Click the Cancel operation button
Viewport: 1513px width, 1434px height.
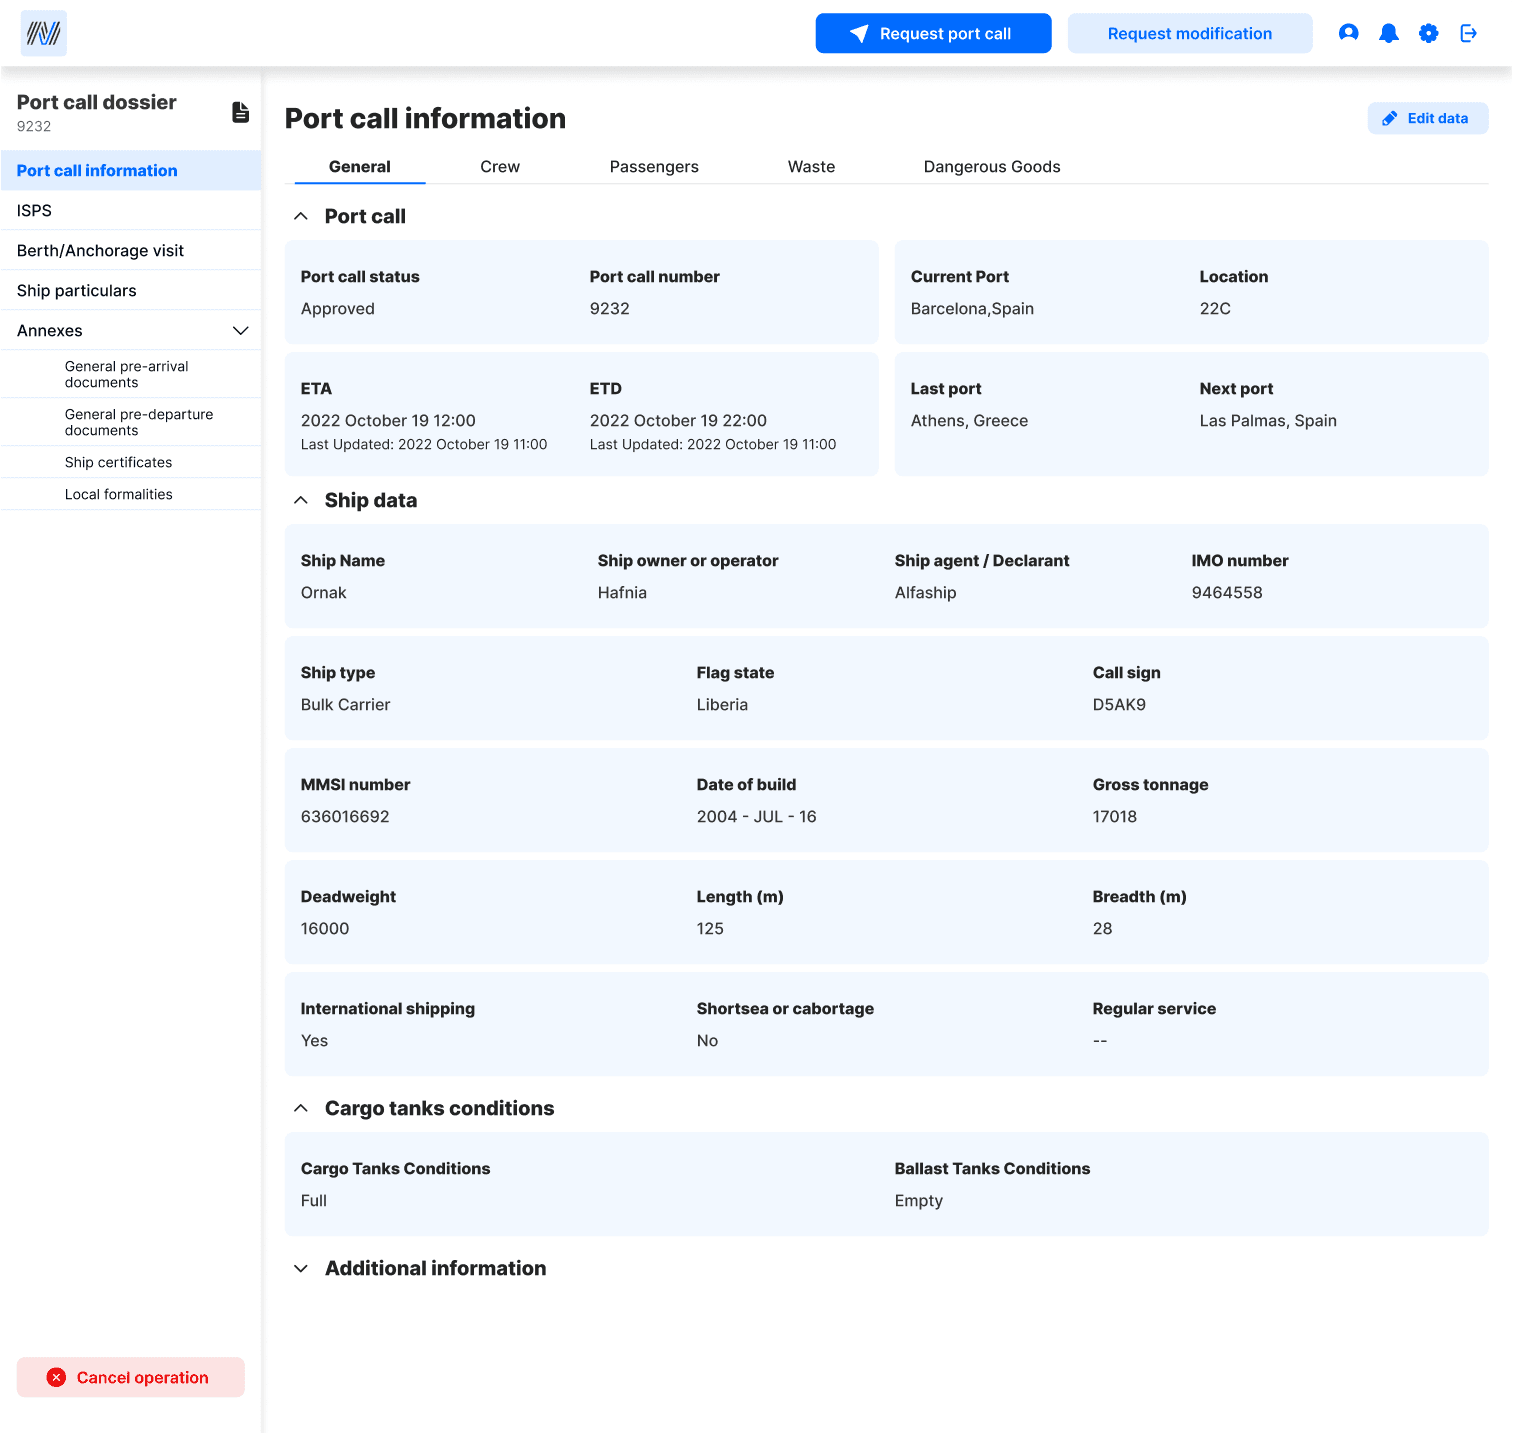(131, 1377)
